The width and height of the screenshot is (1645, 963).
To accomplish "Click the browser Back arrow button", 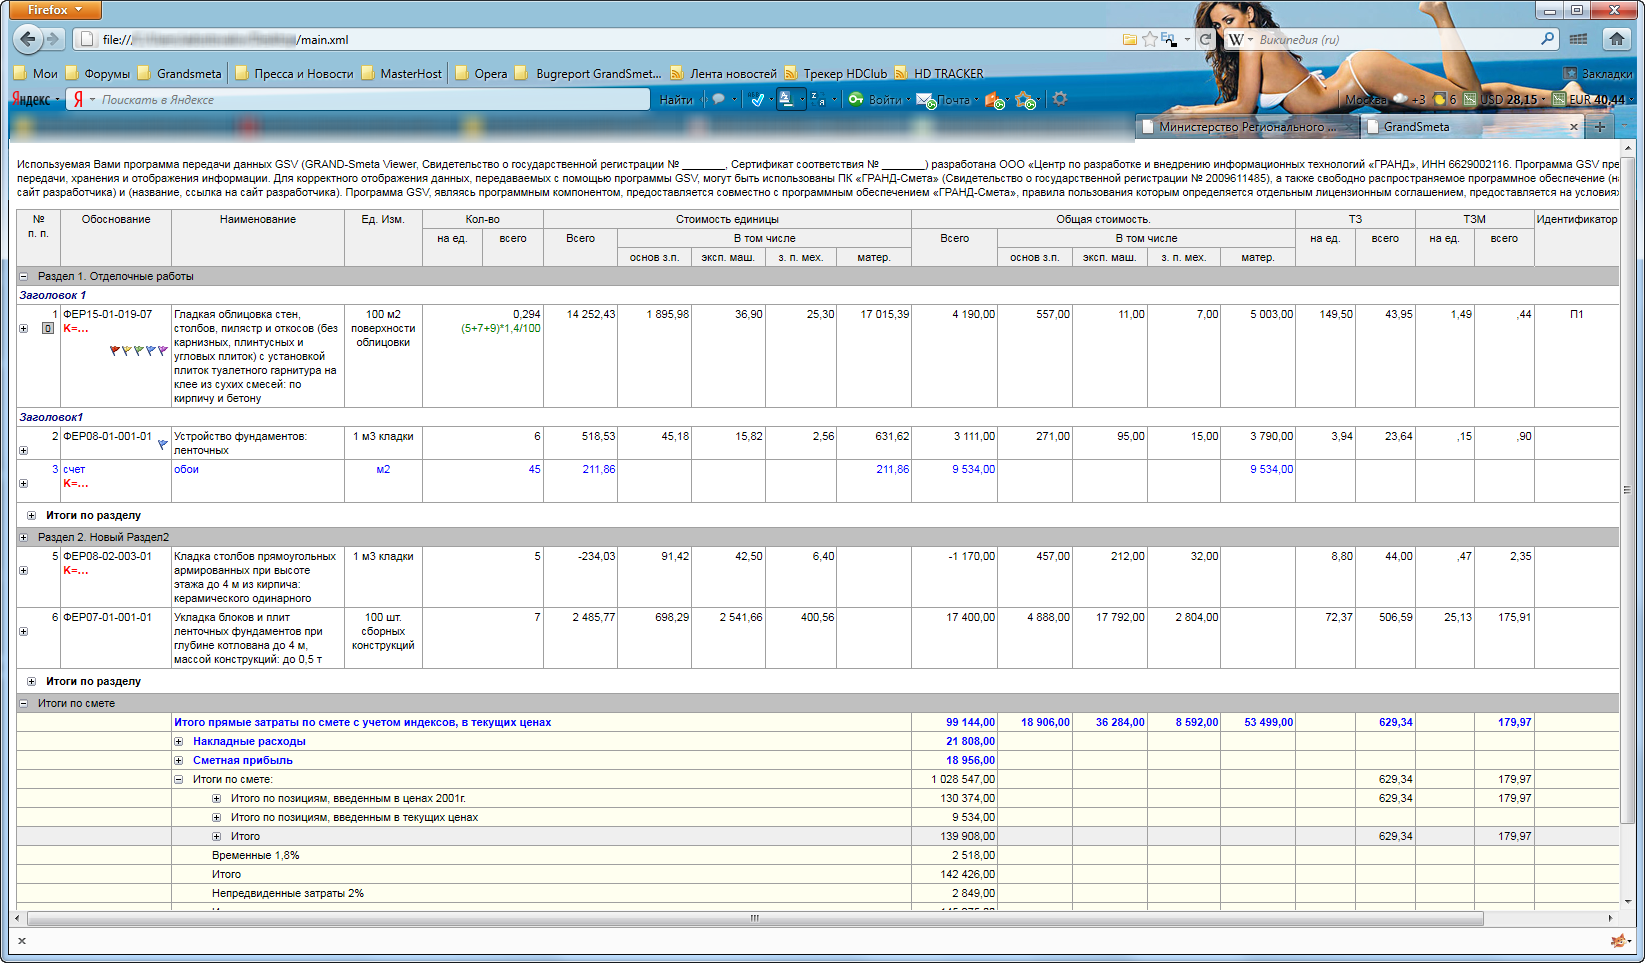I will pyautogui.click(x=28, y=39).
